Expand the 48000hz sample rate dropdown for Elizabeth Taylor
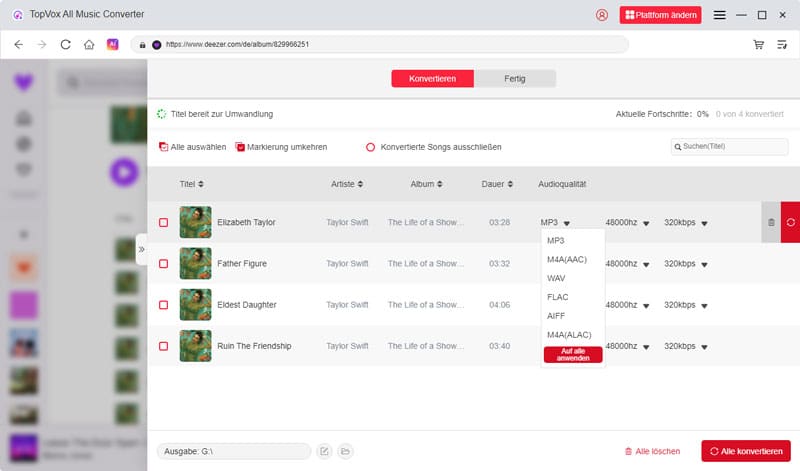Viewport: 800px width, 471px height. tap(646, 223)
